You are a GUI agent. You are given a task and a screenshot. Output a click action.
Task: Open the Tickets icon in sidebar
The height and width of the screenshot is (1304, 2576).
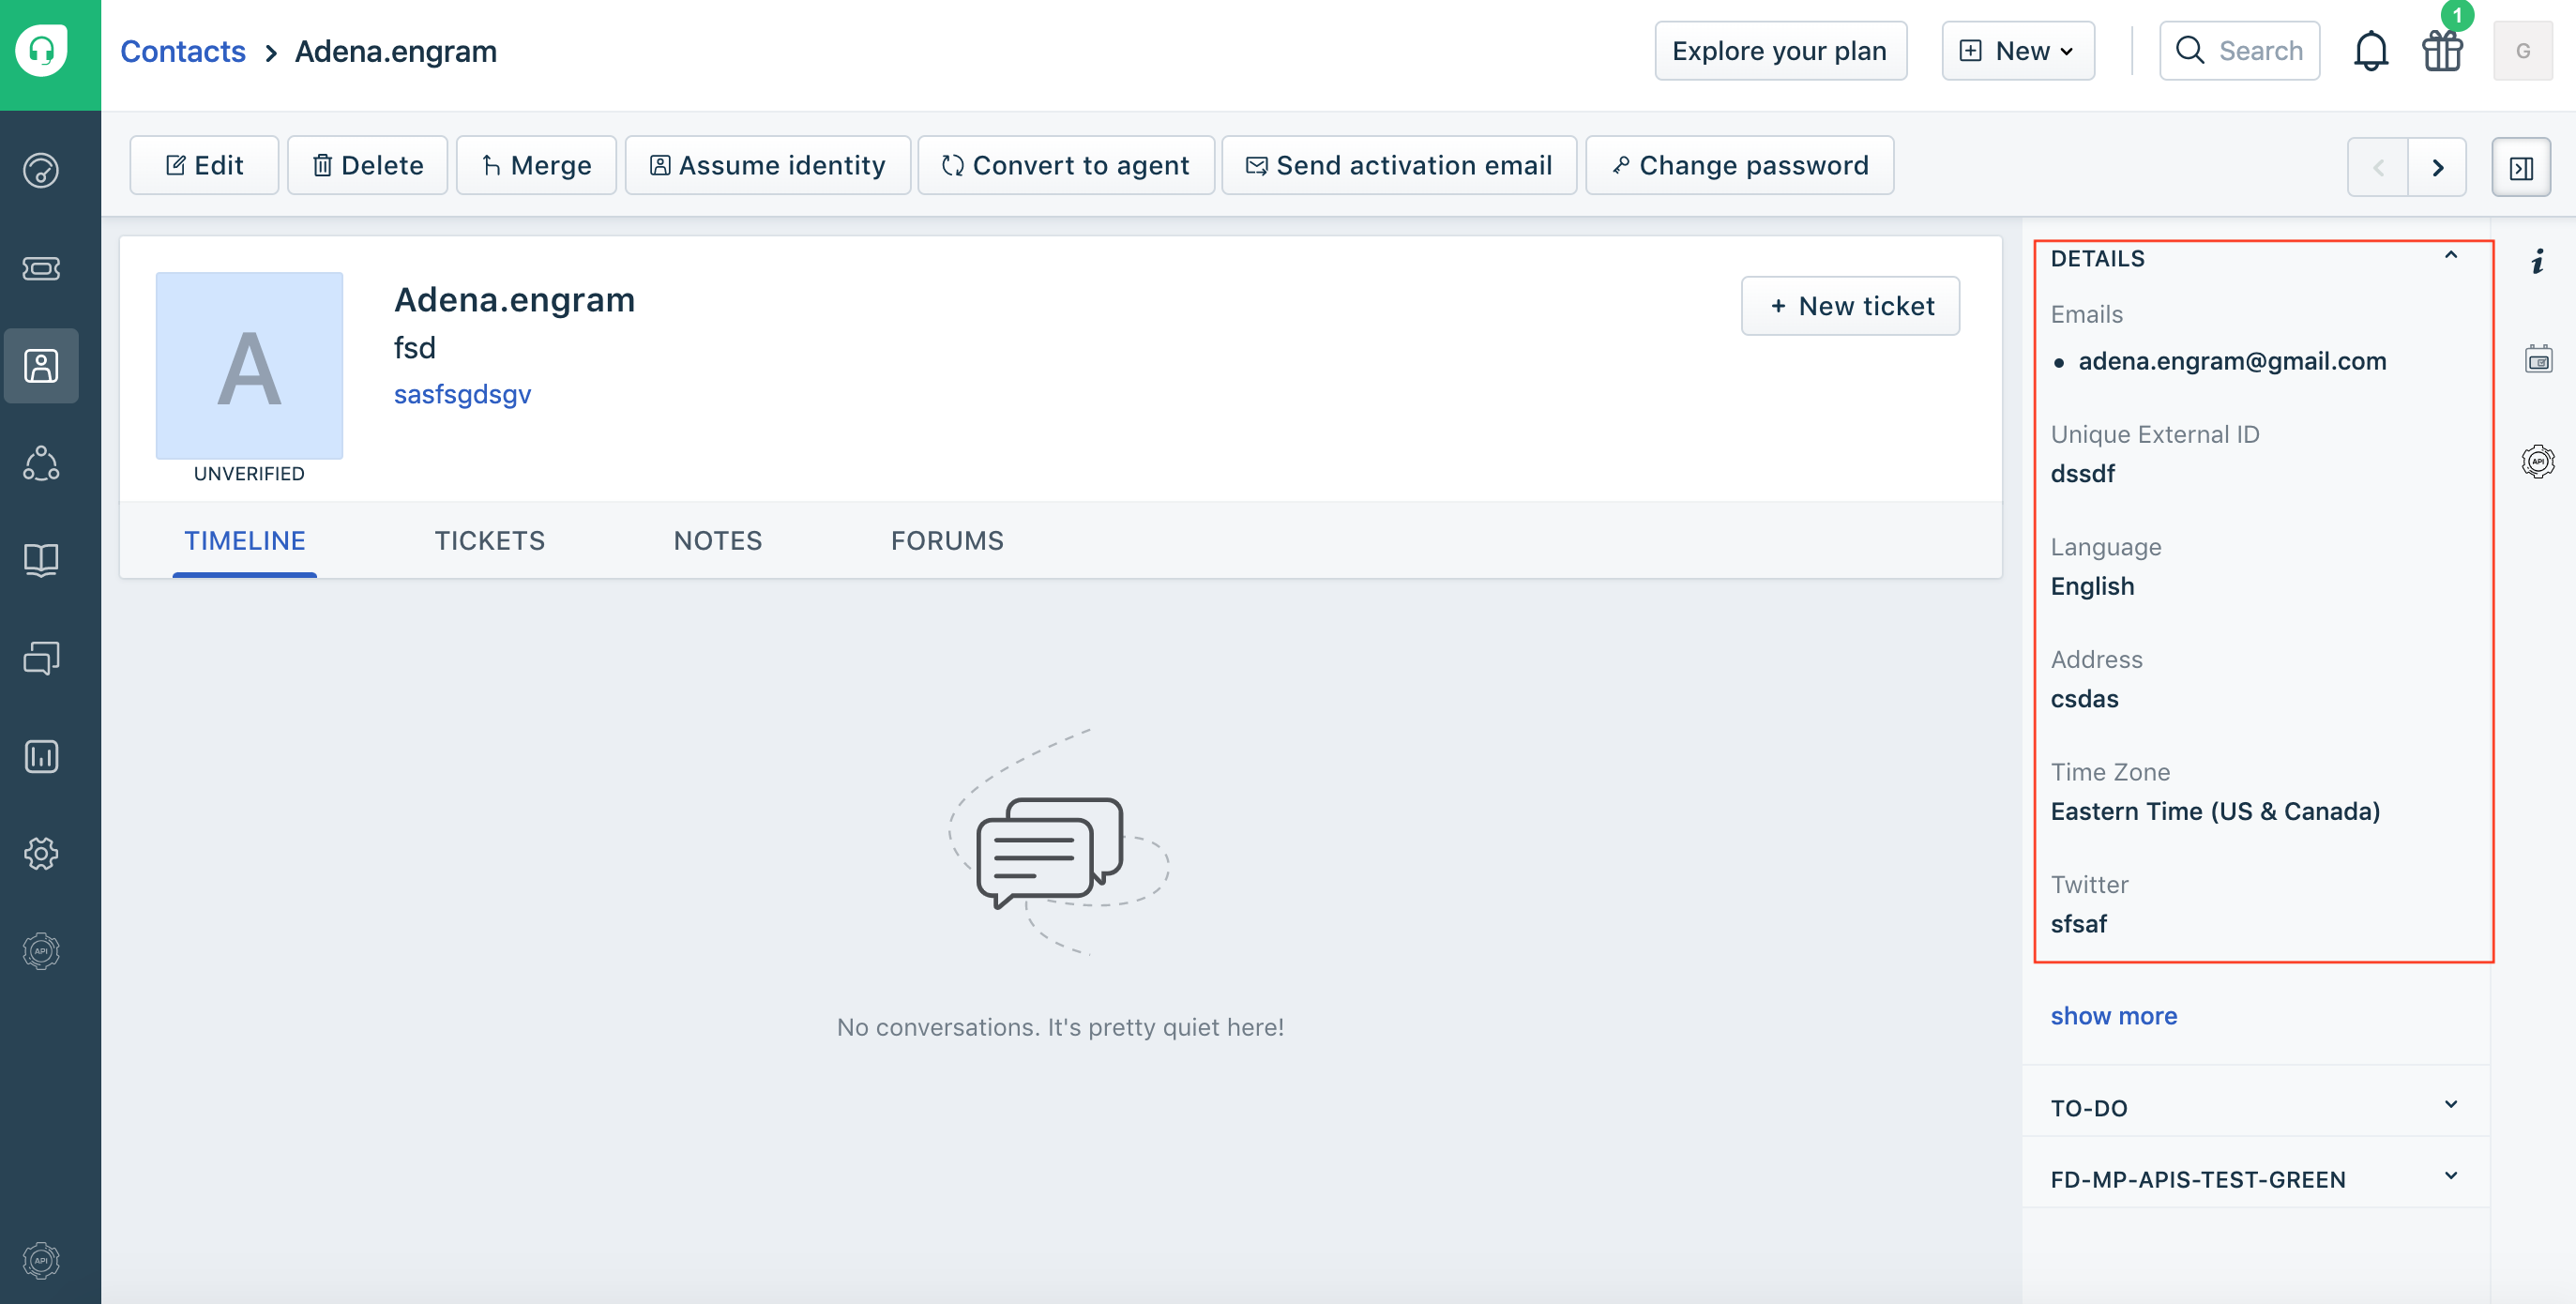click(41, 268)
